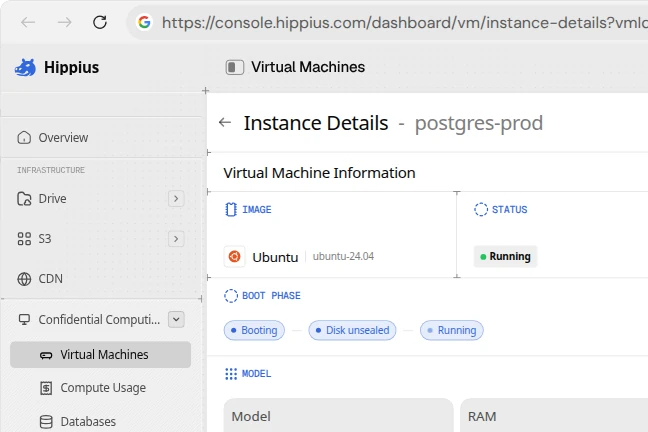The height and width of the screenshot is (432, 648).
Task: Click the Running boot phase pill
Action: (x=451, y=330)
